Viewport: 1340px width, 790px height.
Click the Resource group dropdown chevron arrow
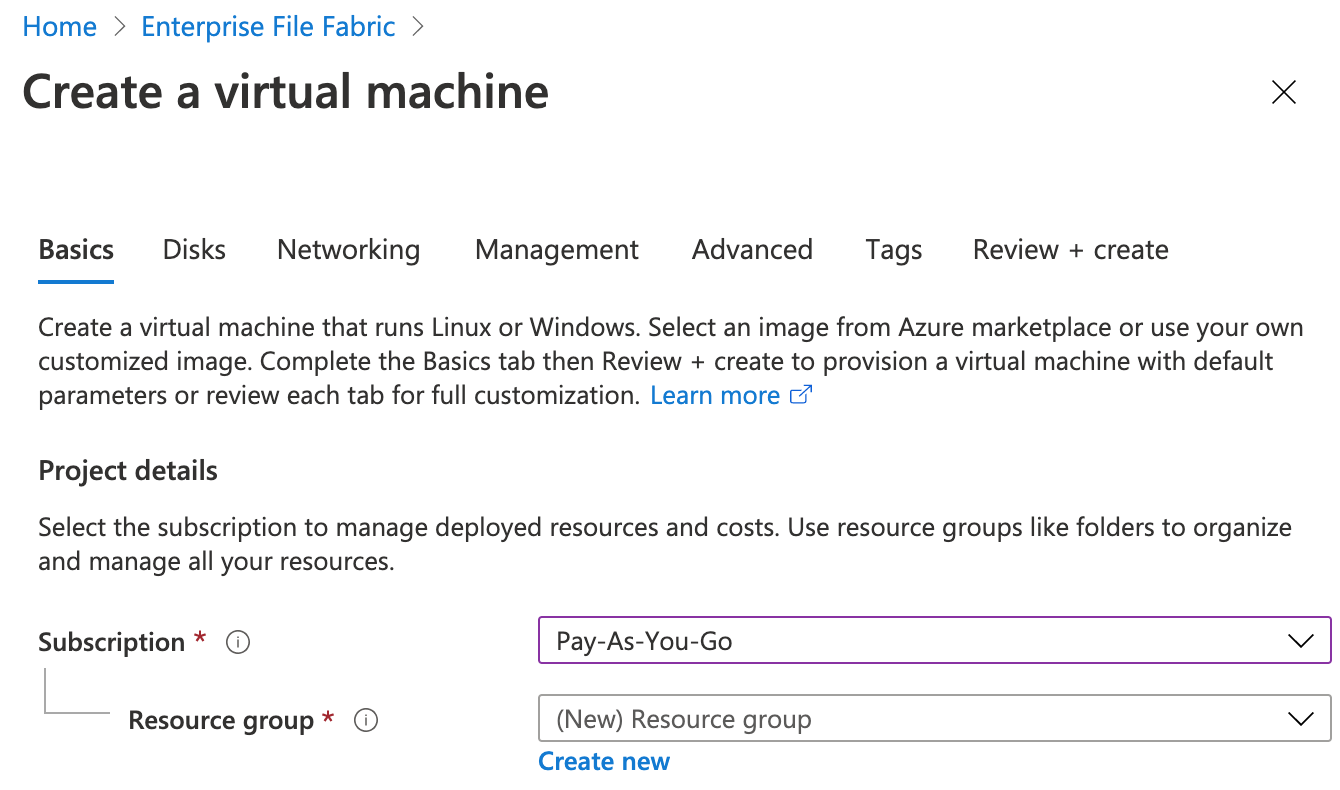click(x=1300, y=719)
